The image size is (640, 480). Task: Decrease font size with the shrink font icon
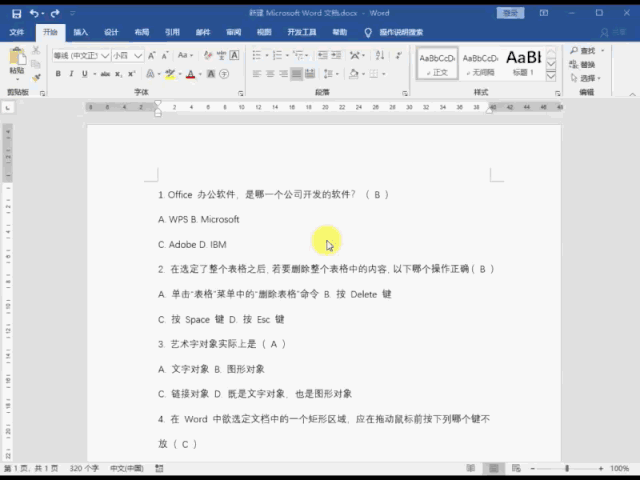coord(165,55)
